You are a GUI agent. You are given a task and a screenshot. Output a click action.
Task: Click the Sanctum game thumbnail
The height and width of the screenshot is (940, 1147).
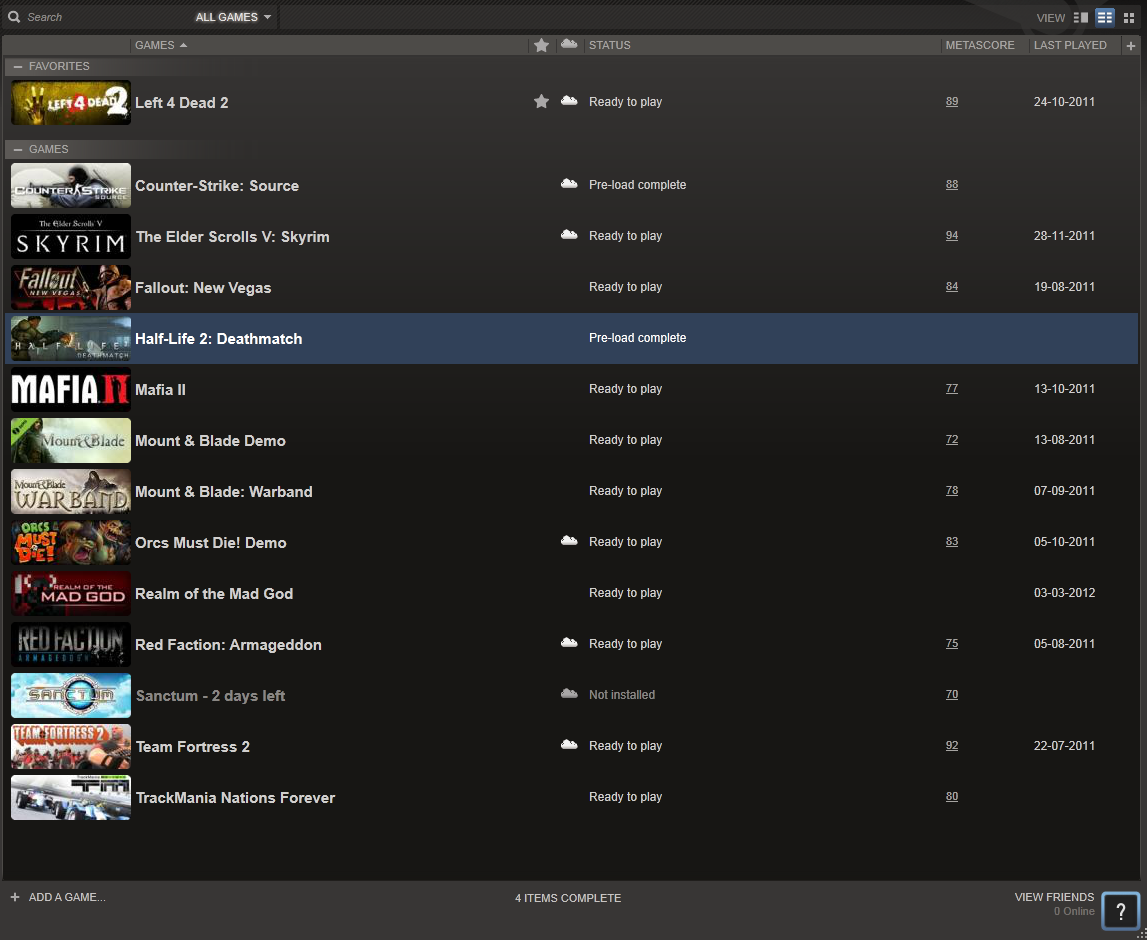pyautogui.click(x=71, y=696)
